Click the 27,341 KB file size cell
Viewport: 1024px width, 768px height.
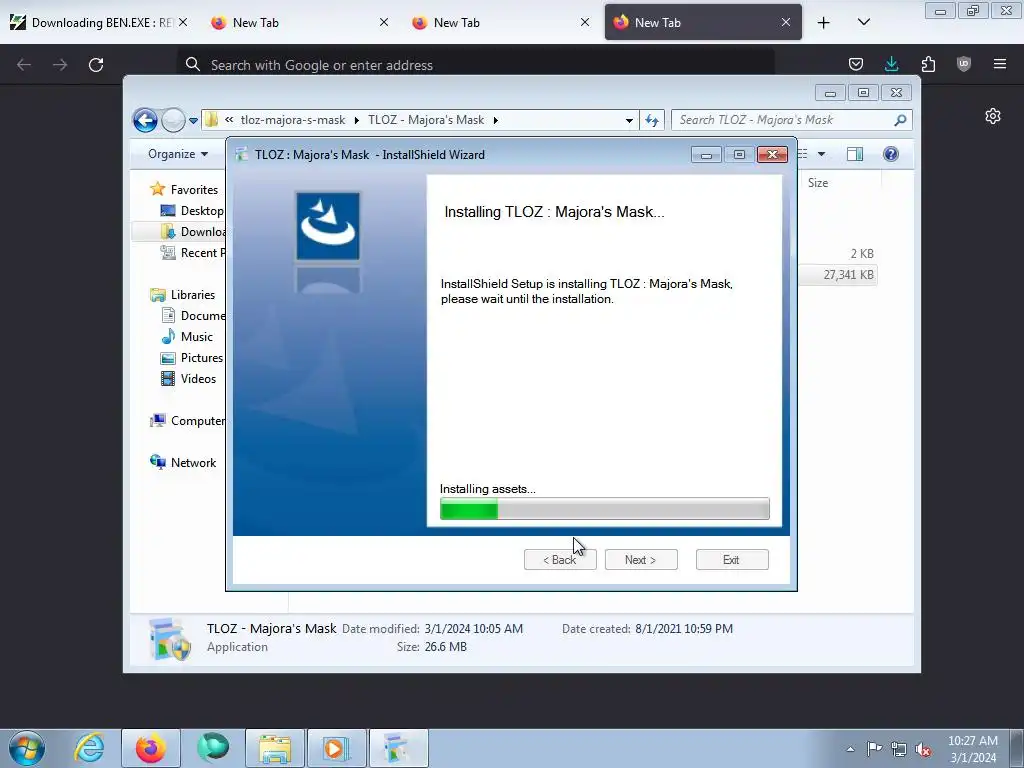click(x=848, y=275)
